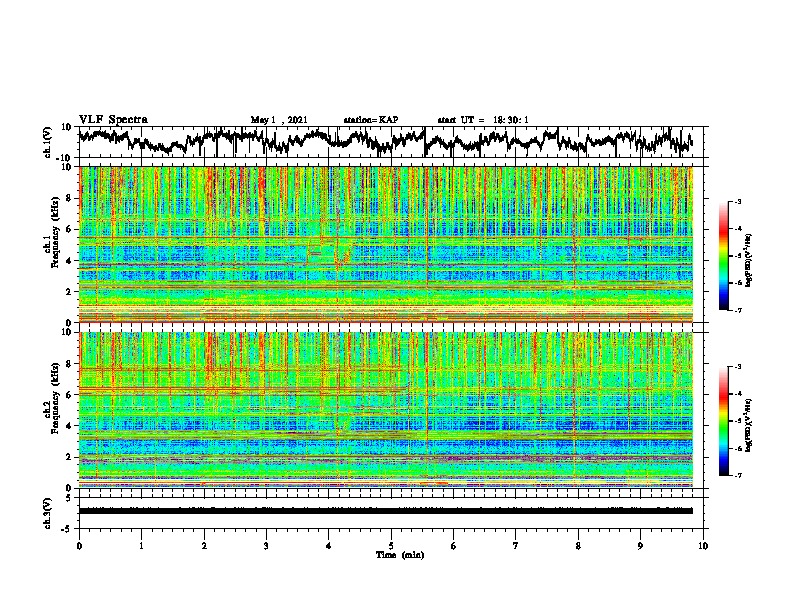
Task: Click time axis tick label "4"
Action: pos(329,545)
